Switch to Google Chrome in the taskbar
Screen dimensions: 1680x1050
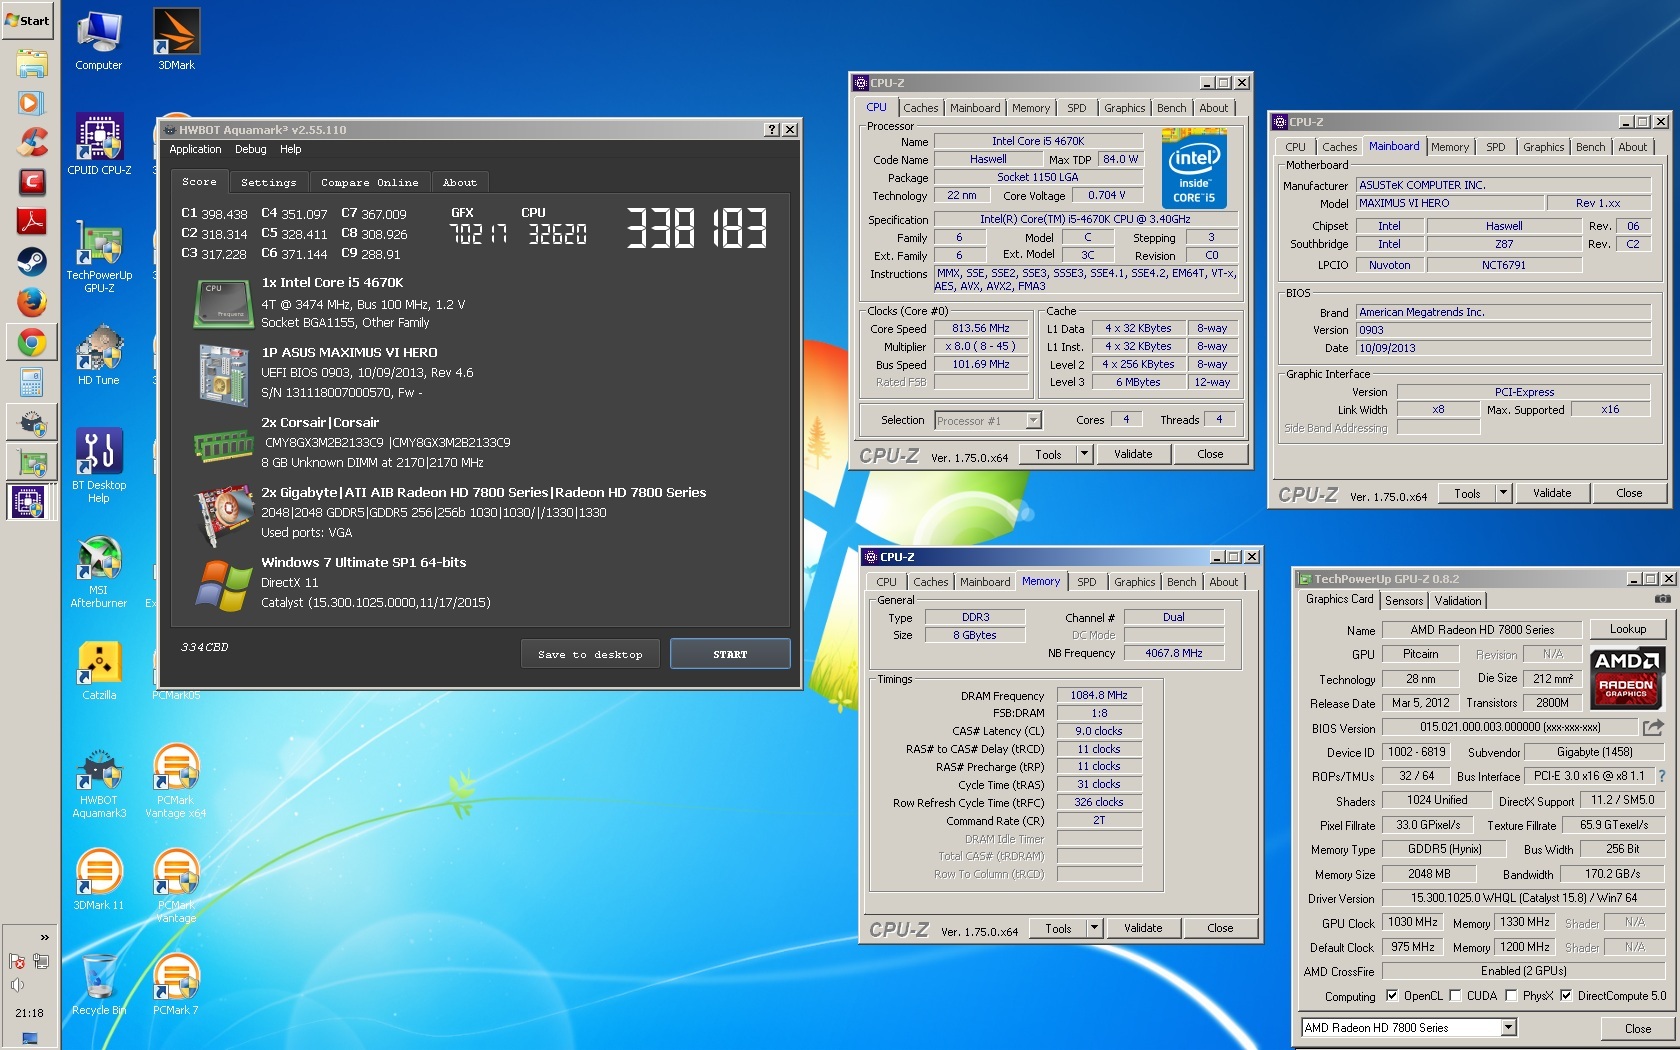point(31,342)
